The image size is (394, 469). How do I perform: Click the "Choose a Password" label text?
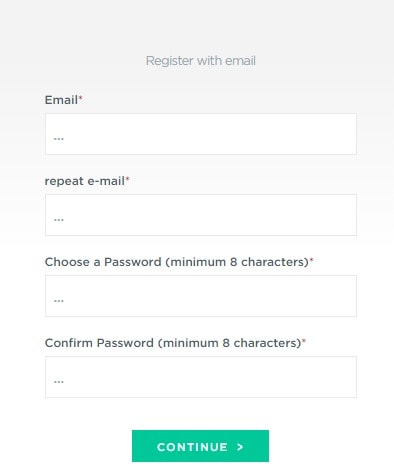[103, 262]
